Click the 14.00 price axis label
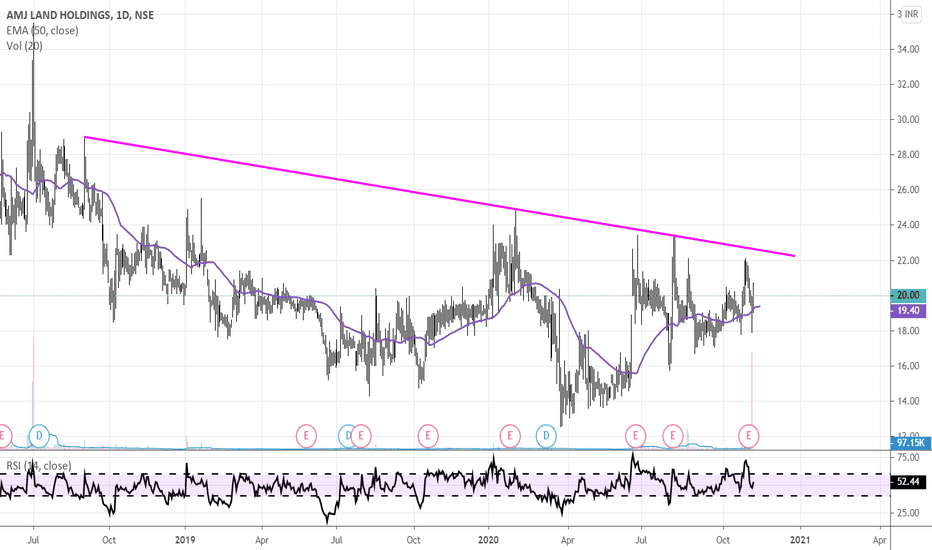The height and width of the screenshot is (550, 932). tap(908, 401)
